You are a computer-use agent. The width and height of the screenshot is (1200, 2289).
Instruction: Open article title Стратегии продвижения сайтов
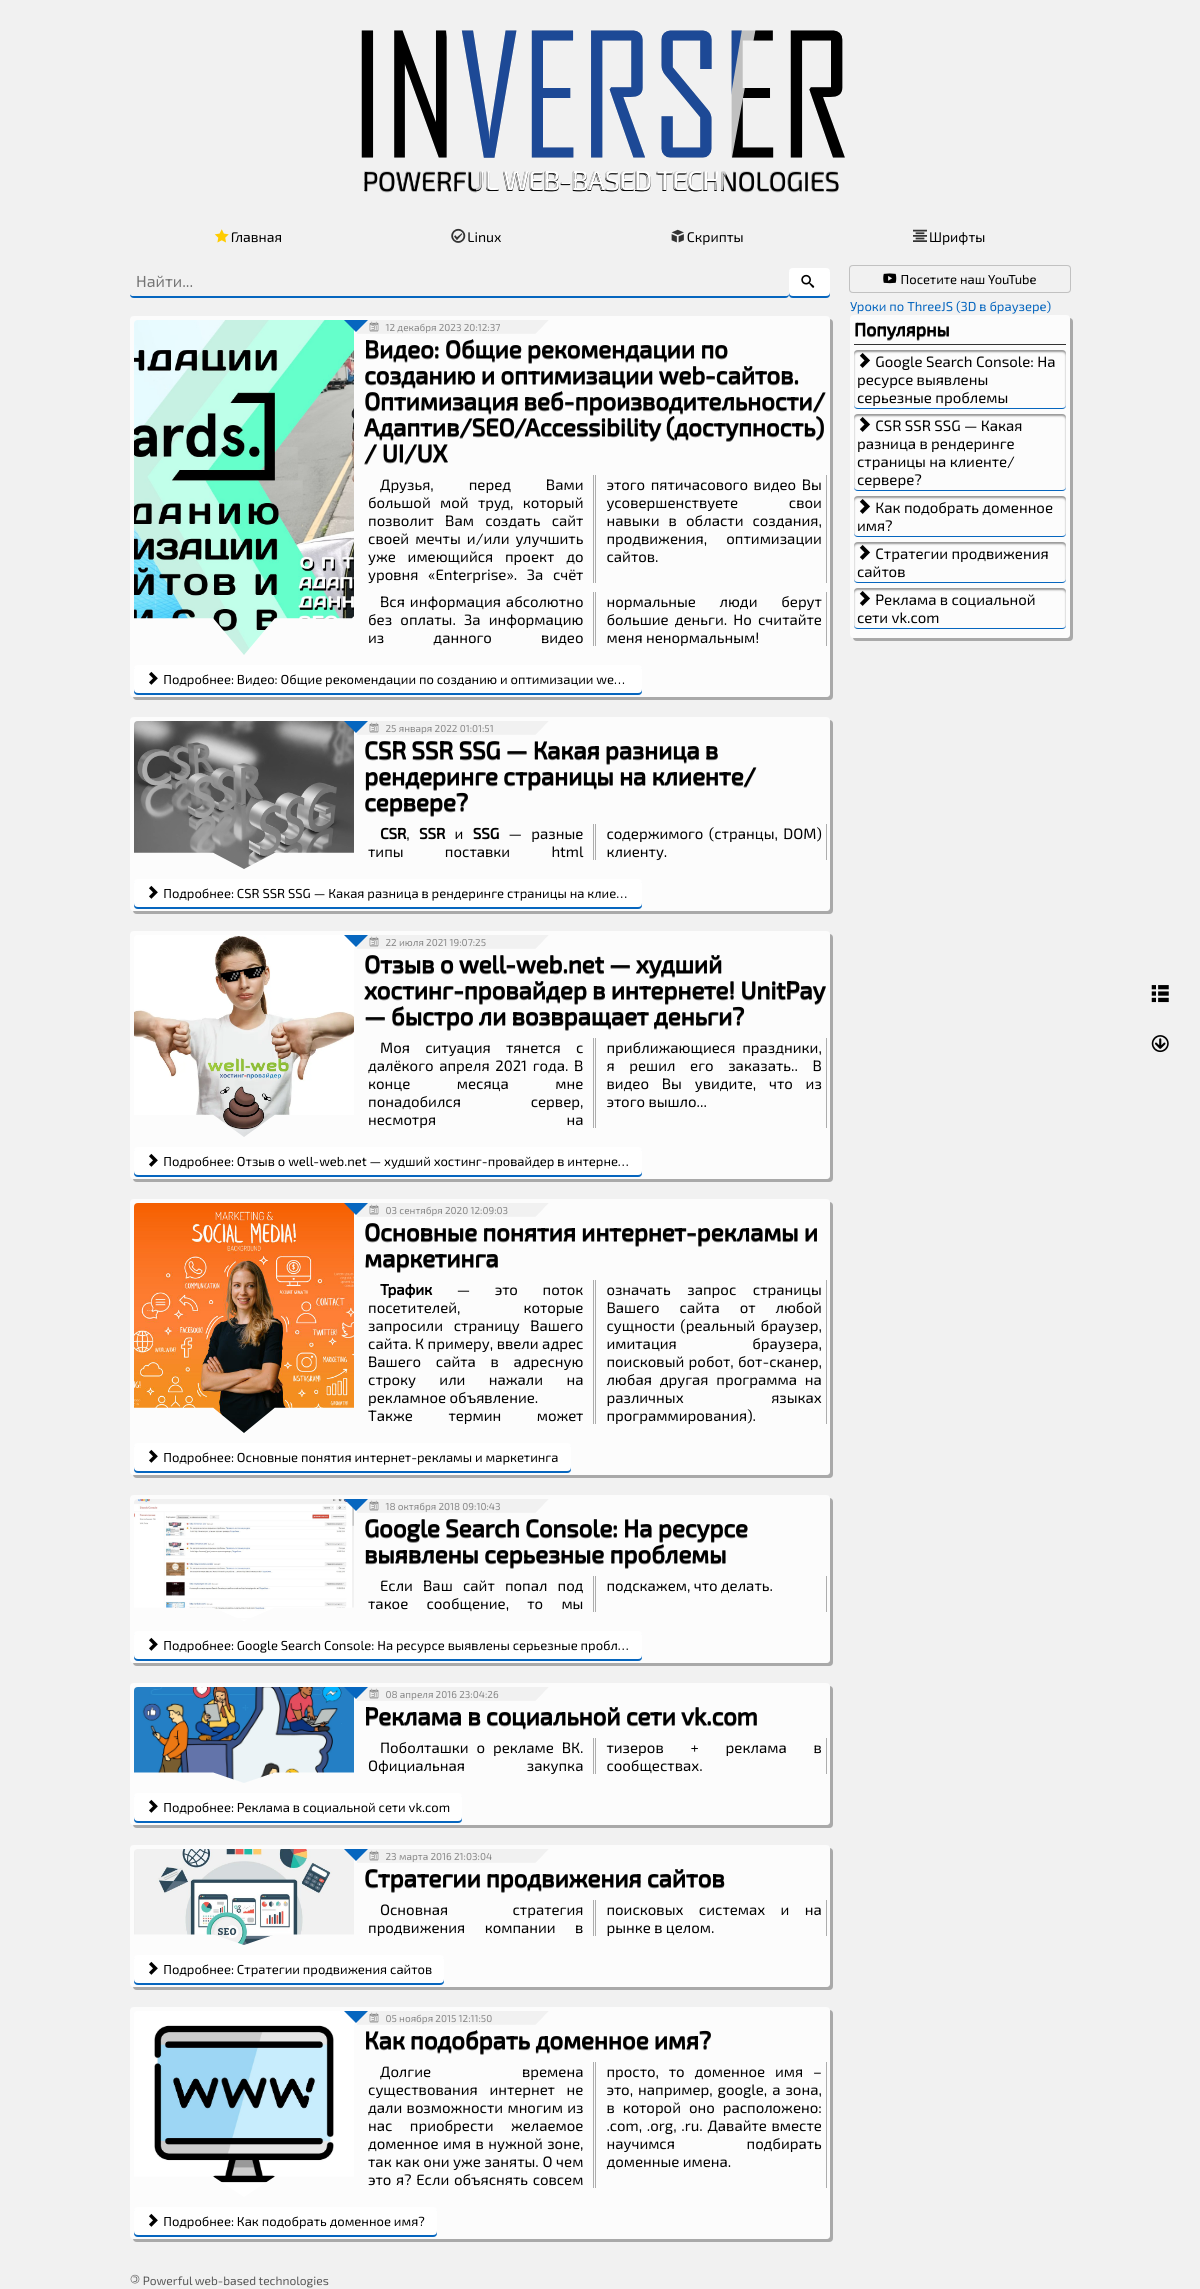[544, 1879]
